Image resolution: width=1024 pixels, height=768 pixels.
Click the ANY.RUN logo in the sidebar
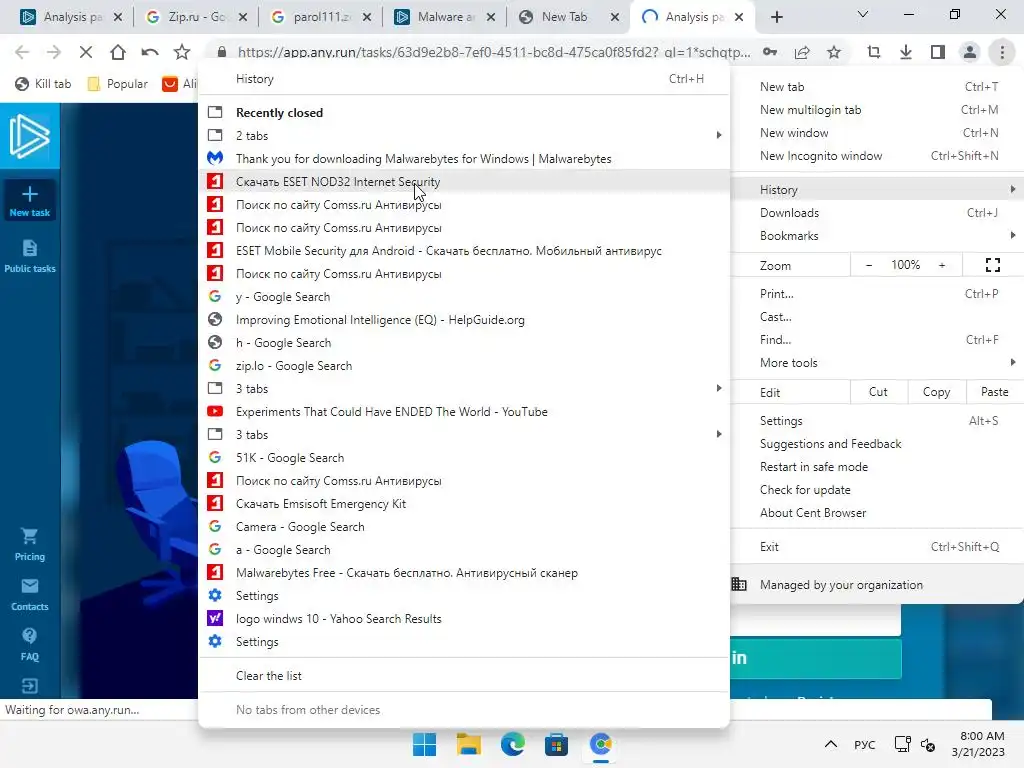(29, 136)
